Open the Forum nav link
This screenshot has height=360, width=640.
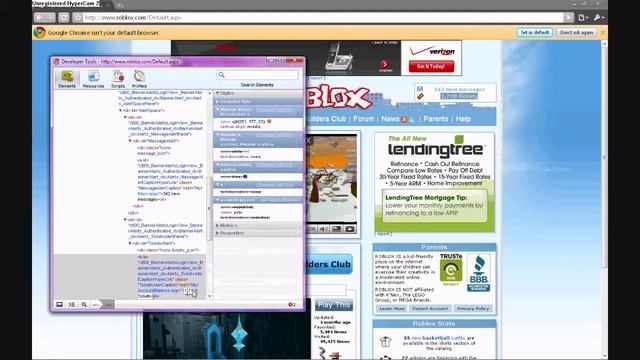(363, 119)
